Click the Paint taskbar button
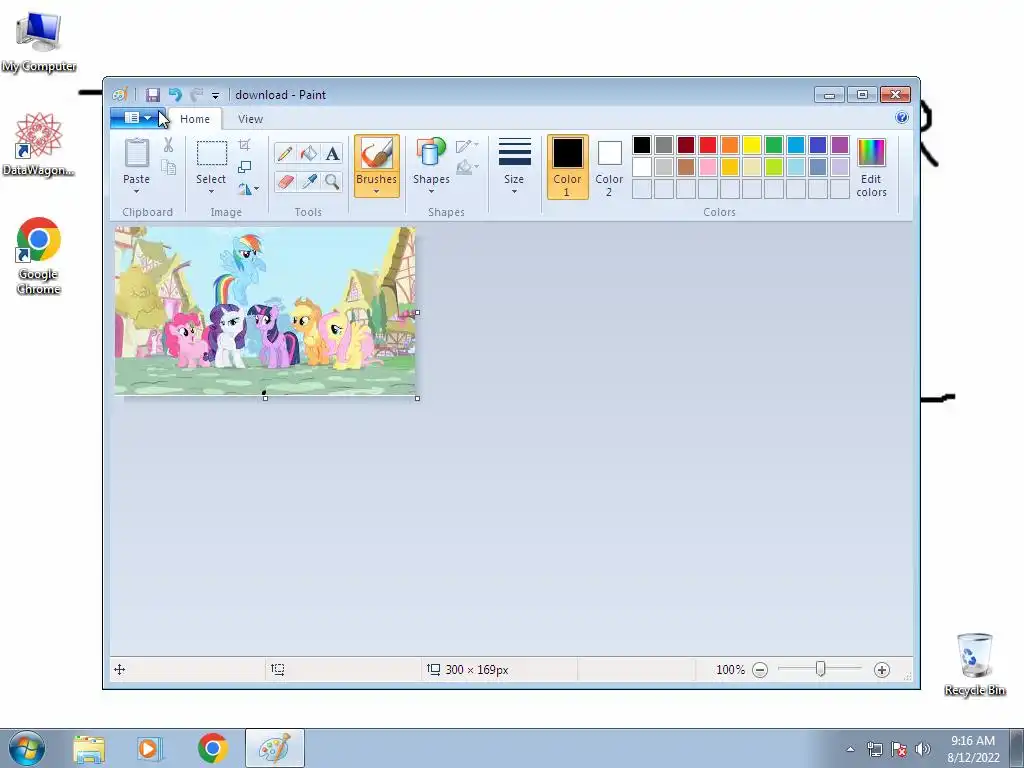The image size is (1024, 768). 275,748
